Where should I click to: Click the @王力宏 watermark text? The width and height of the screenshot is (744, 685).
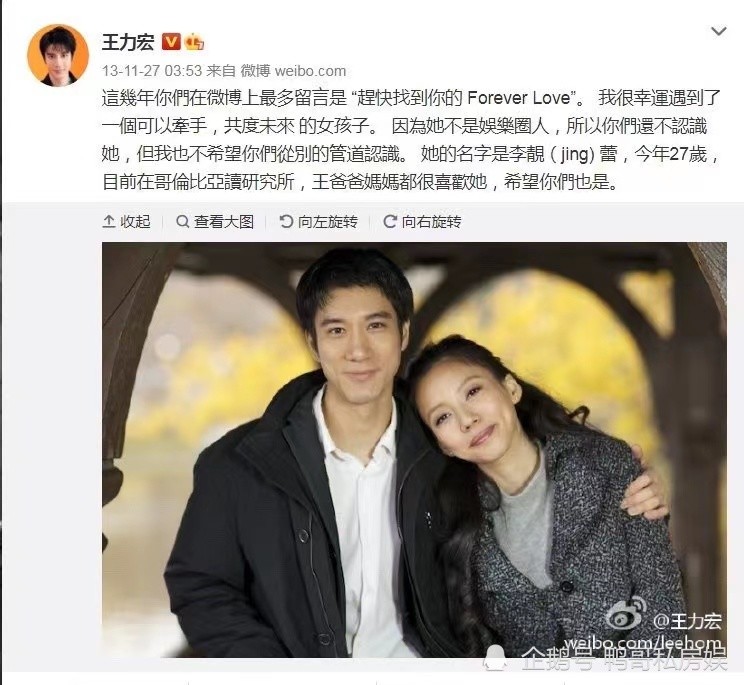pyautogui.click(x=687, y=620)
